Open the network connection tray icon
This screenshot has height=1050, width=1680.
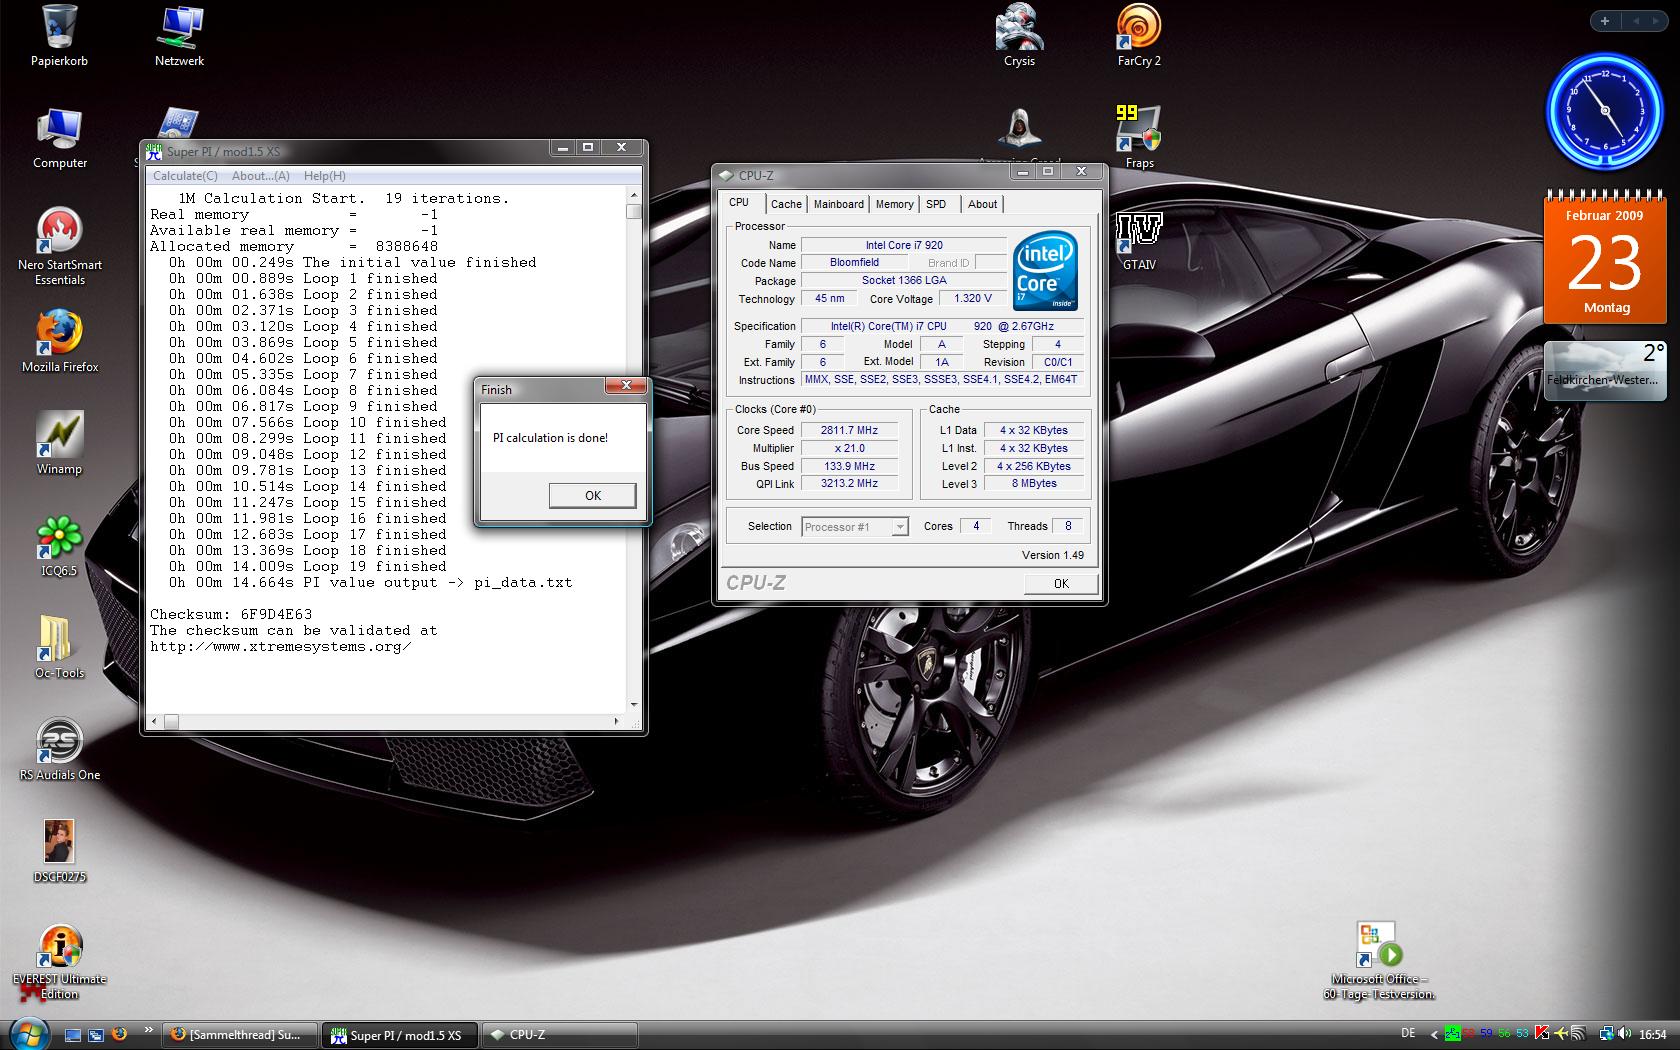(x=1605, y=1034)
